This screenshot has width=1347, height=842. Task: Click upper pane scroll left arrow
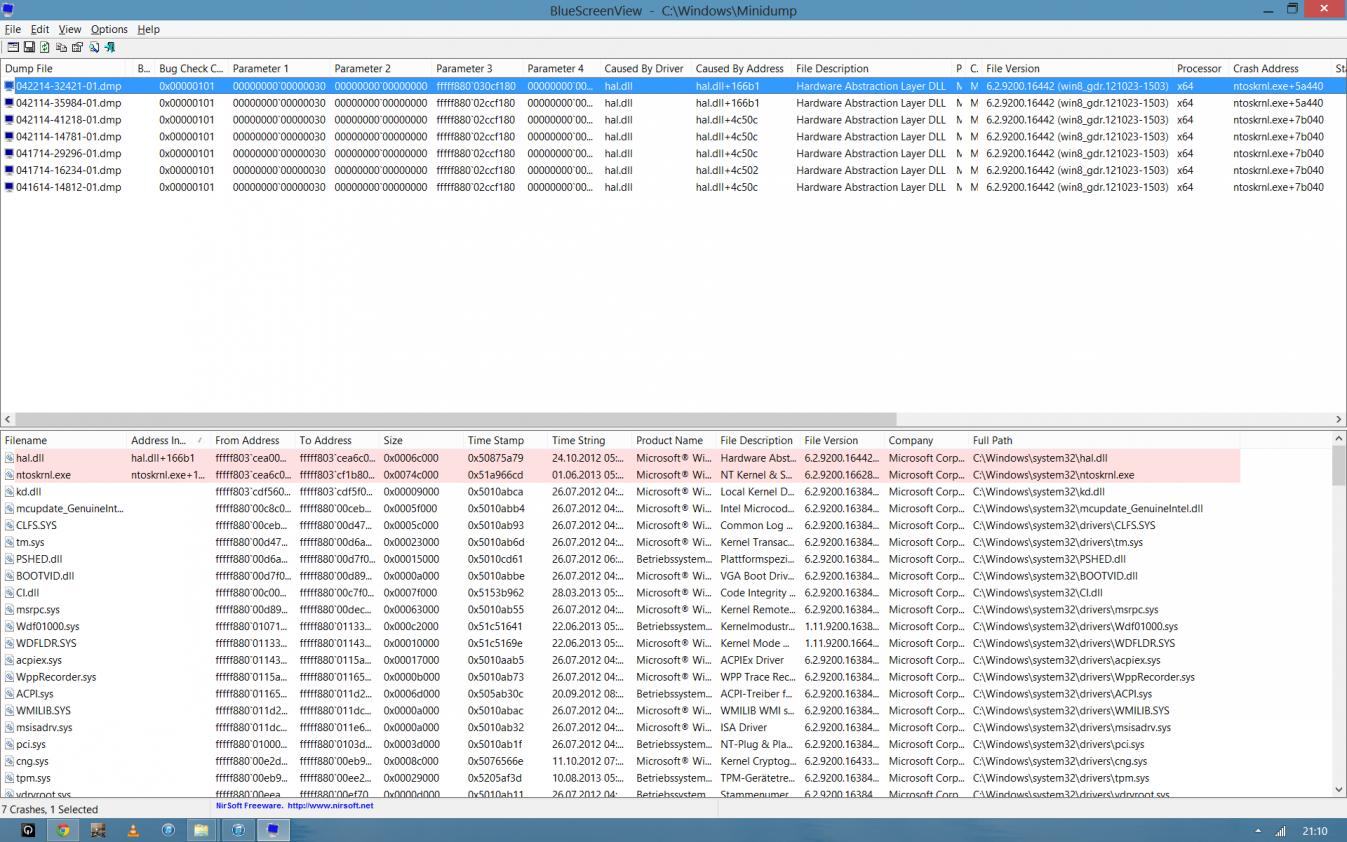(x=7, y=420)
